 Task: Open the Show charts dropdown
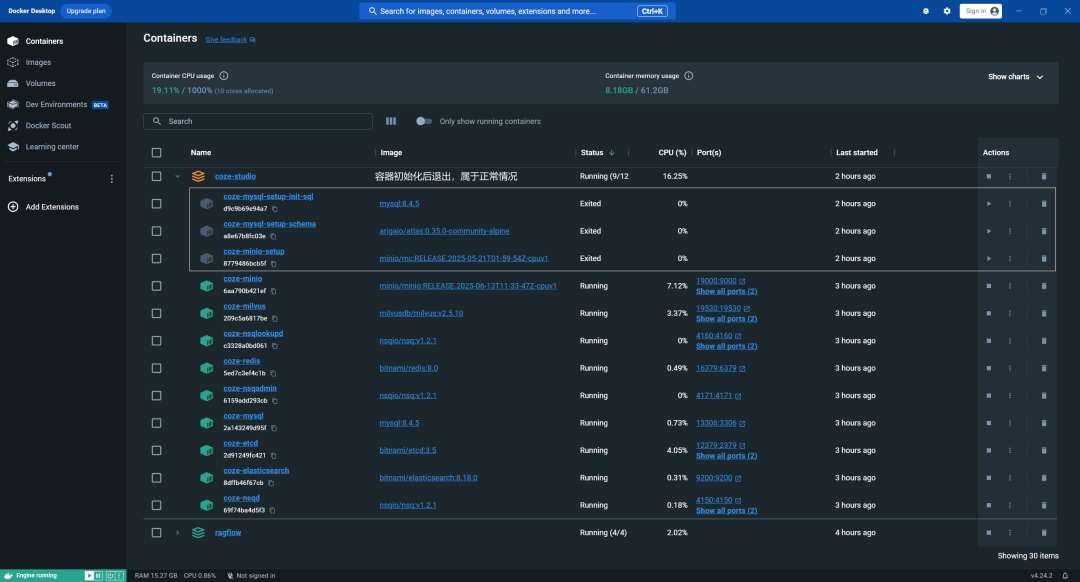(1016, 76)
